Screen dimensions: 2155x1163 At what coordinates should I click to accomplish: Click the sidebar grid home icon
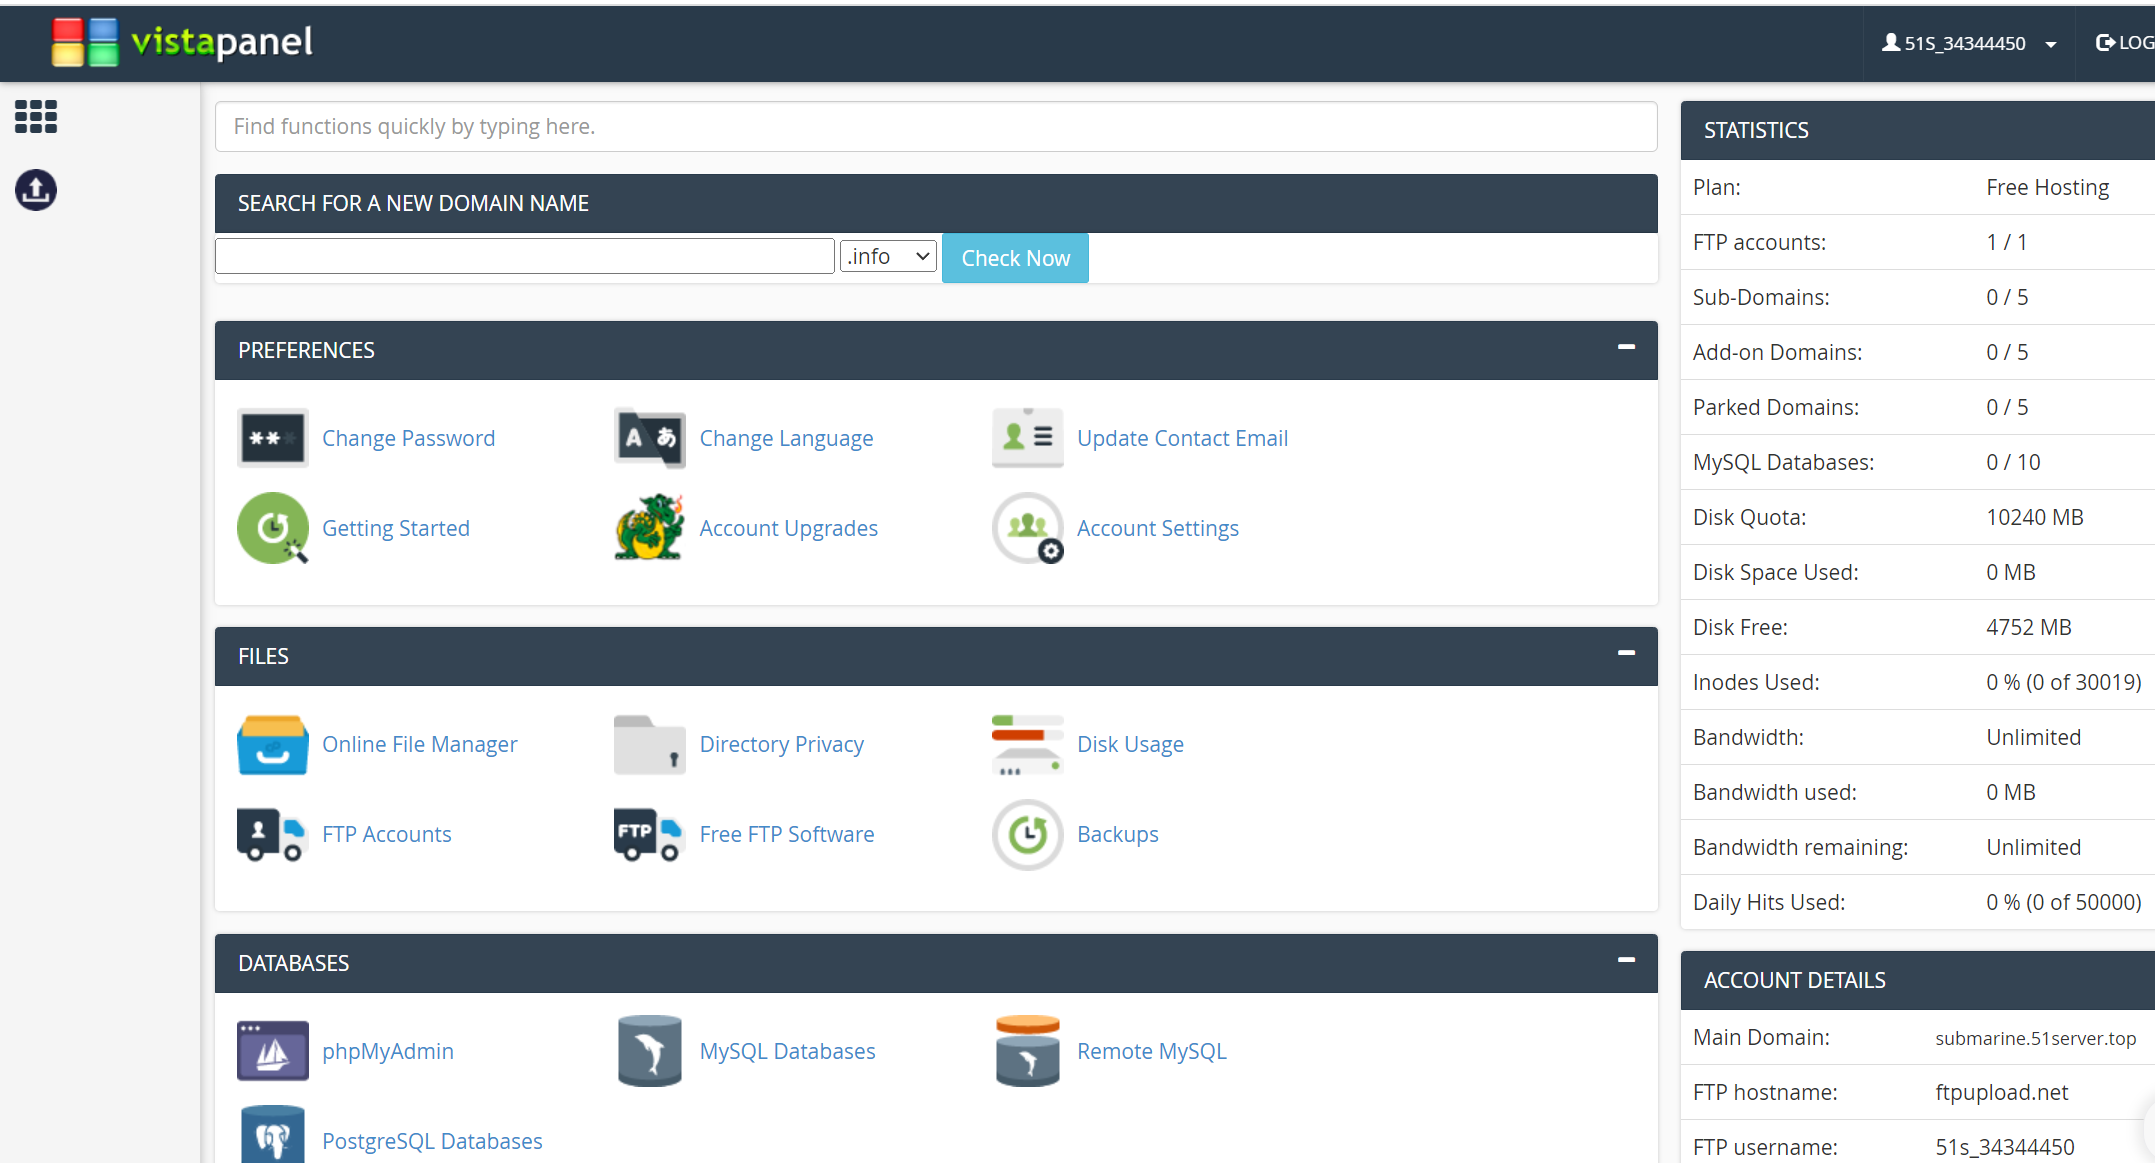[36, 117]
